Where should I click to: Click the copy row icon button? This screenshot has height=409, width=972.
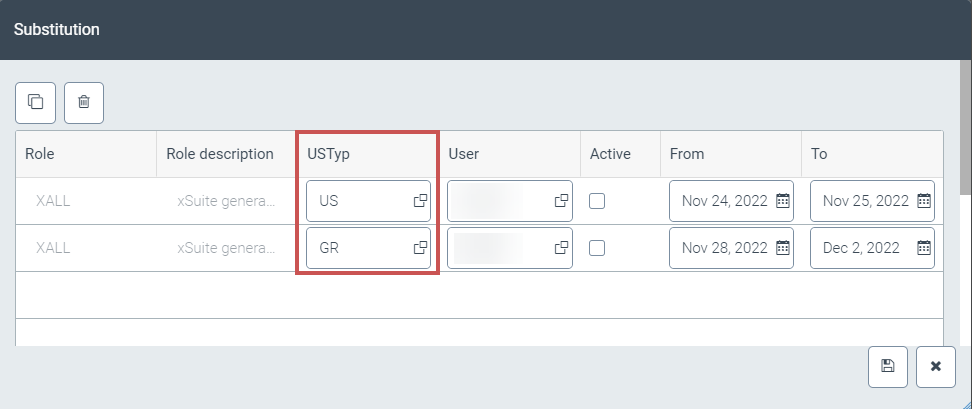tap(35, 102)
